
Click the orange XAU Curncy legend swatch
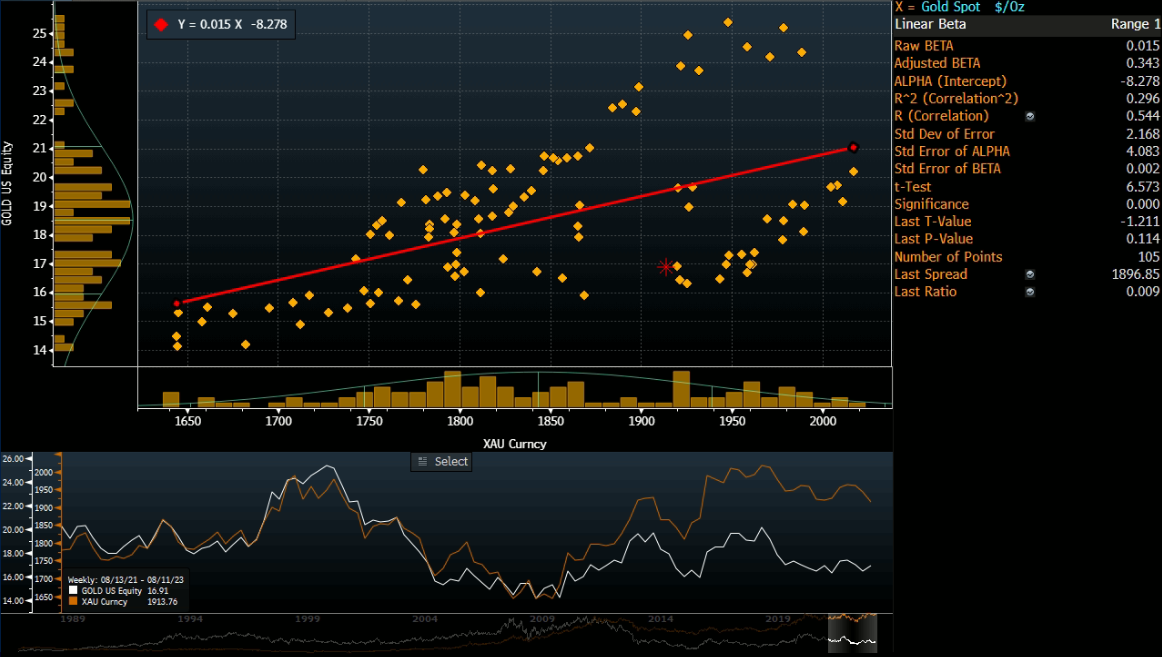tap(73, 601)
